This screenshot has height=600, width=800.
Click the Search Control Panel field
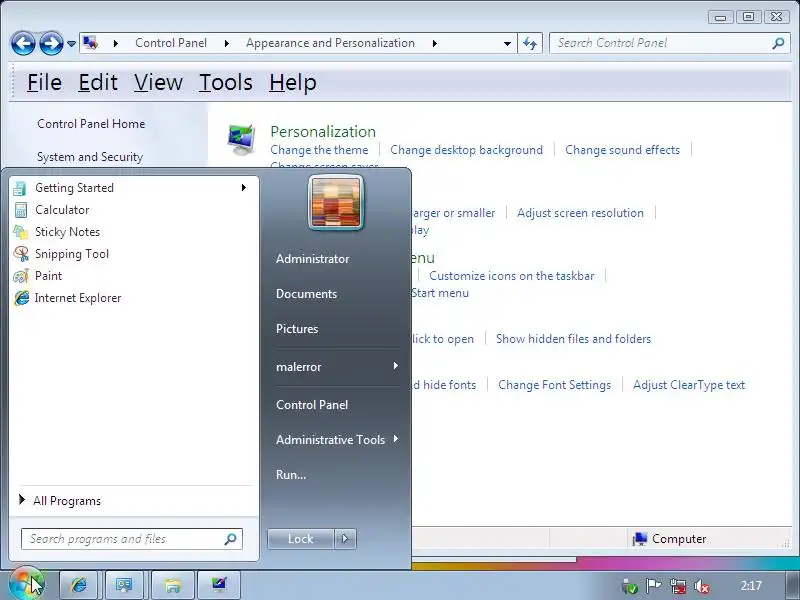[x=662, y=43]
